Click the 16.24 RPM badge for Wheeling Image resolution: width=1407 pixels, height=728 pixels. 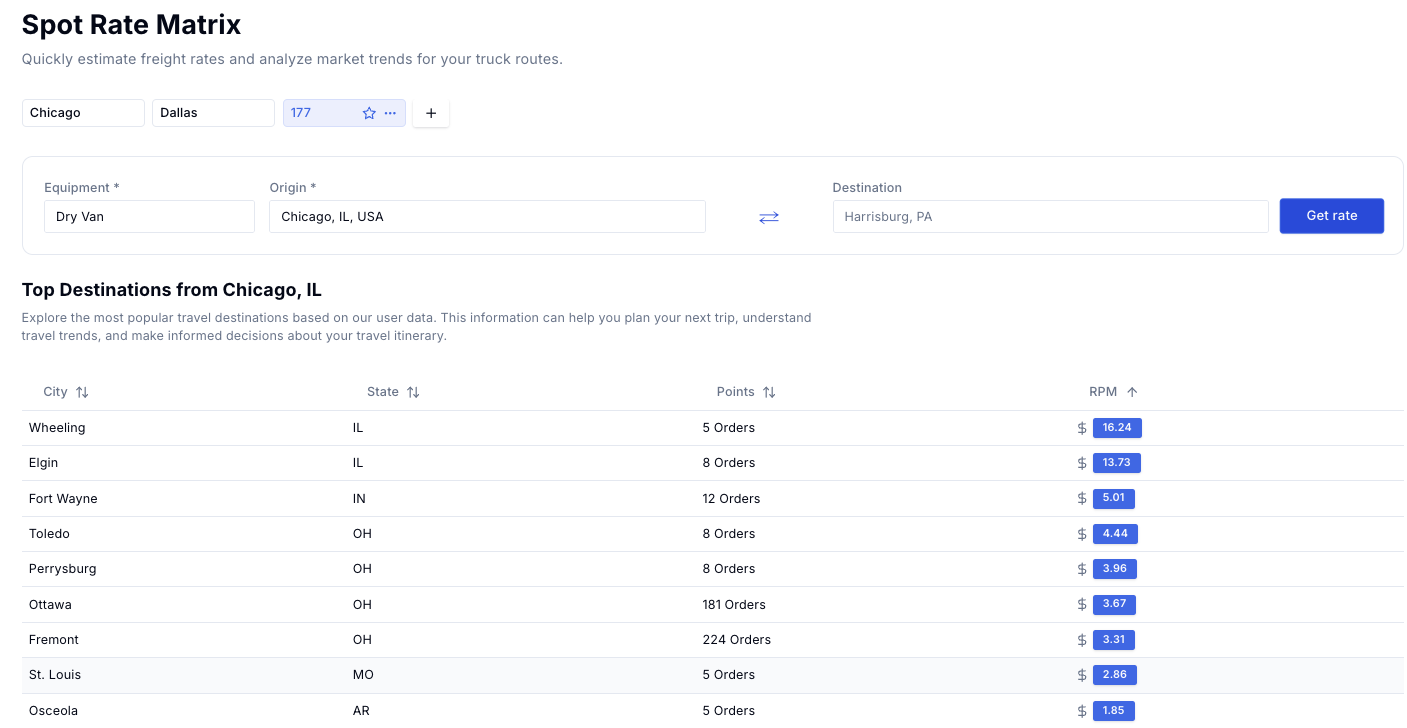[1116, 428]
